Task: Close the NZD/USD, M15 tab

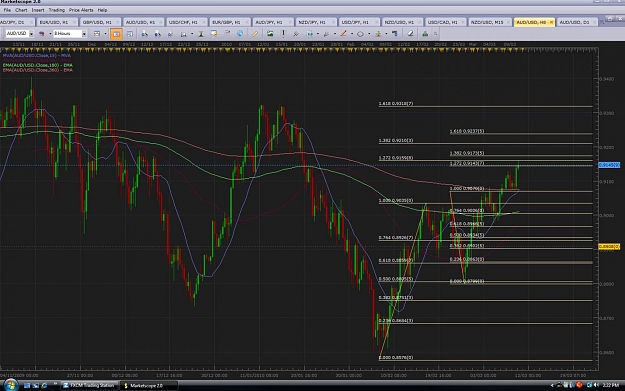Action: 508,22
